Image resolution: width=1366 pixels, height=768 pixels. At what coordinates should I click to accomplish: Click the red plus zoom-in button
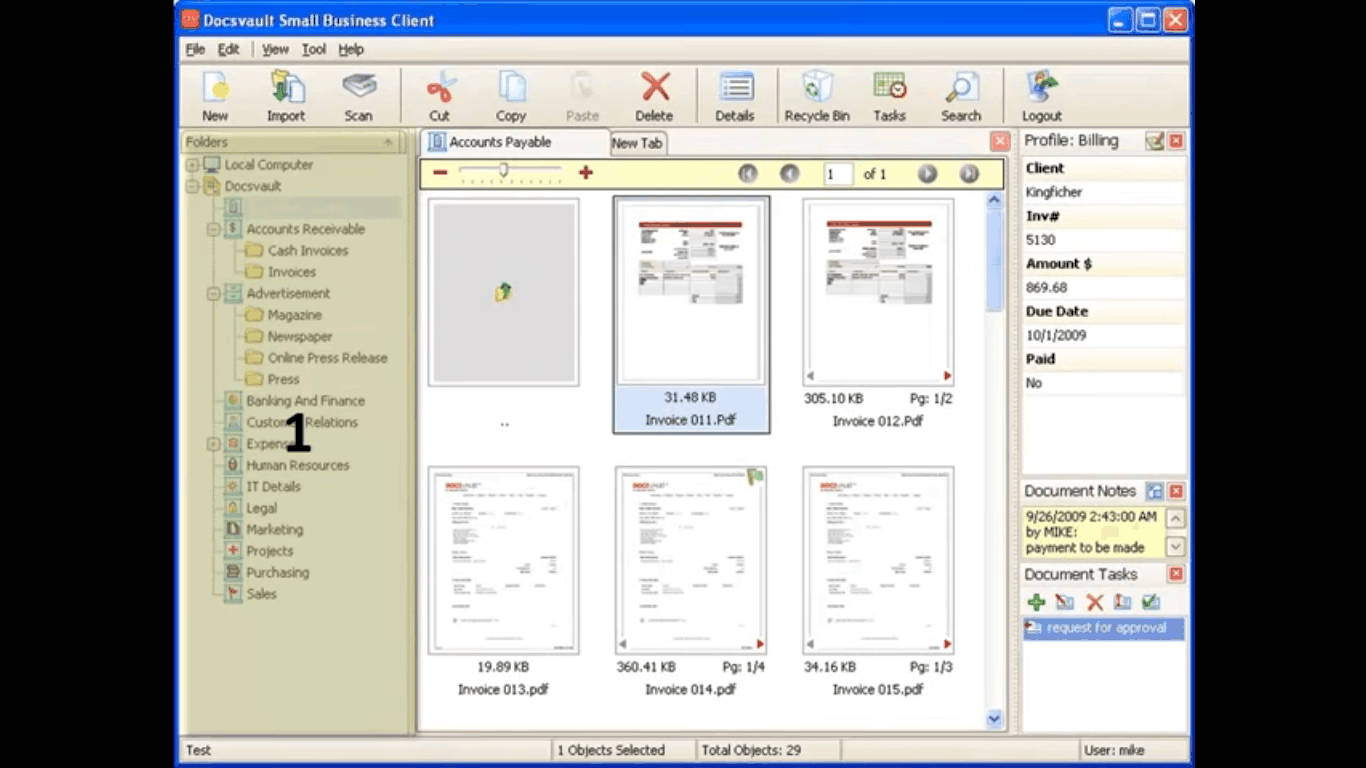(586, 173)
